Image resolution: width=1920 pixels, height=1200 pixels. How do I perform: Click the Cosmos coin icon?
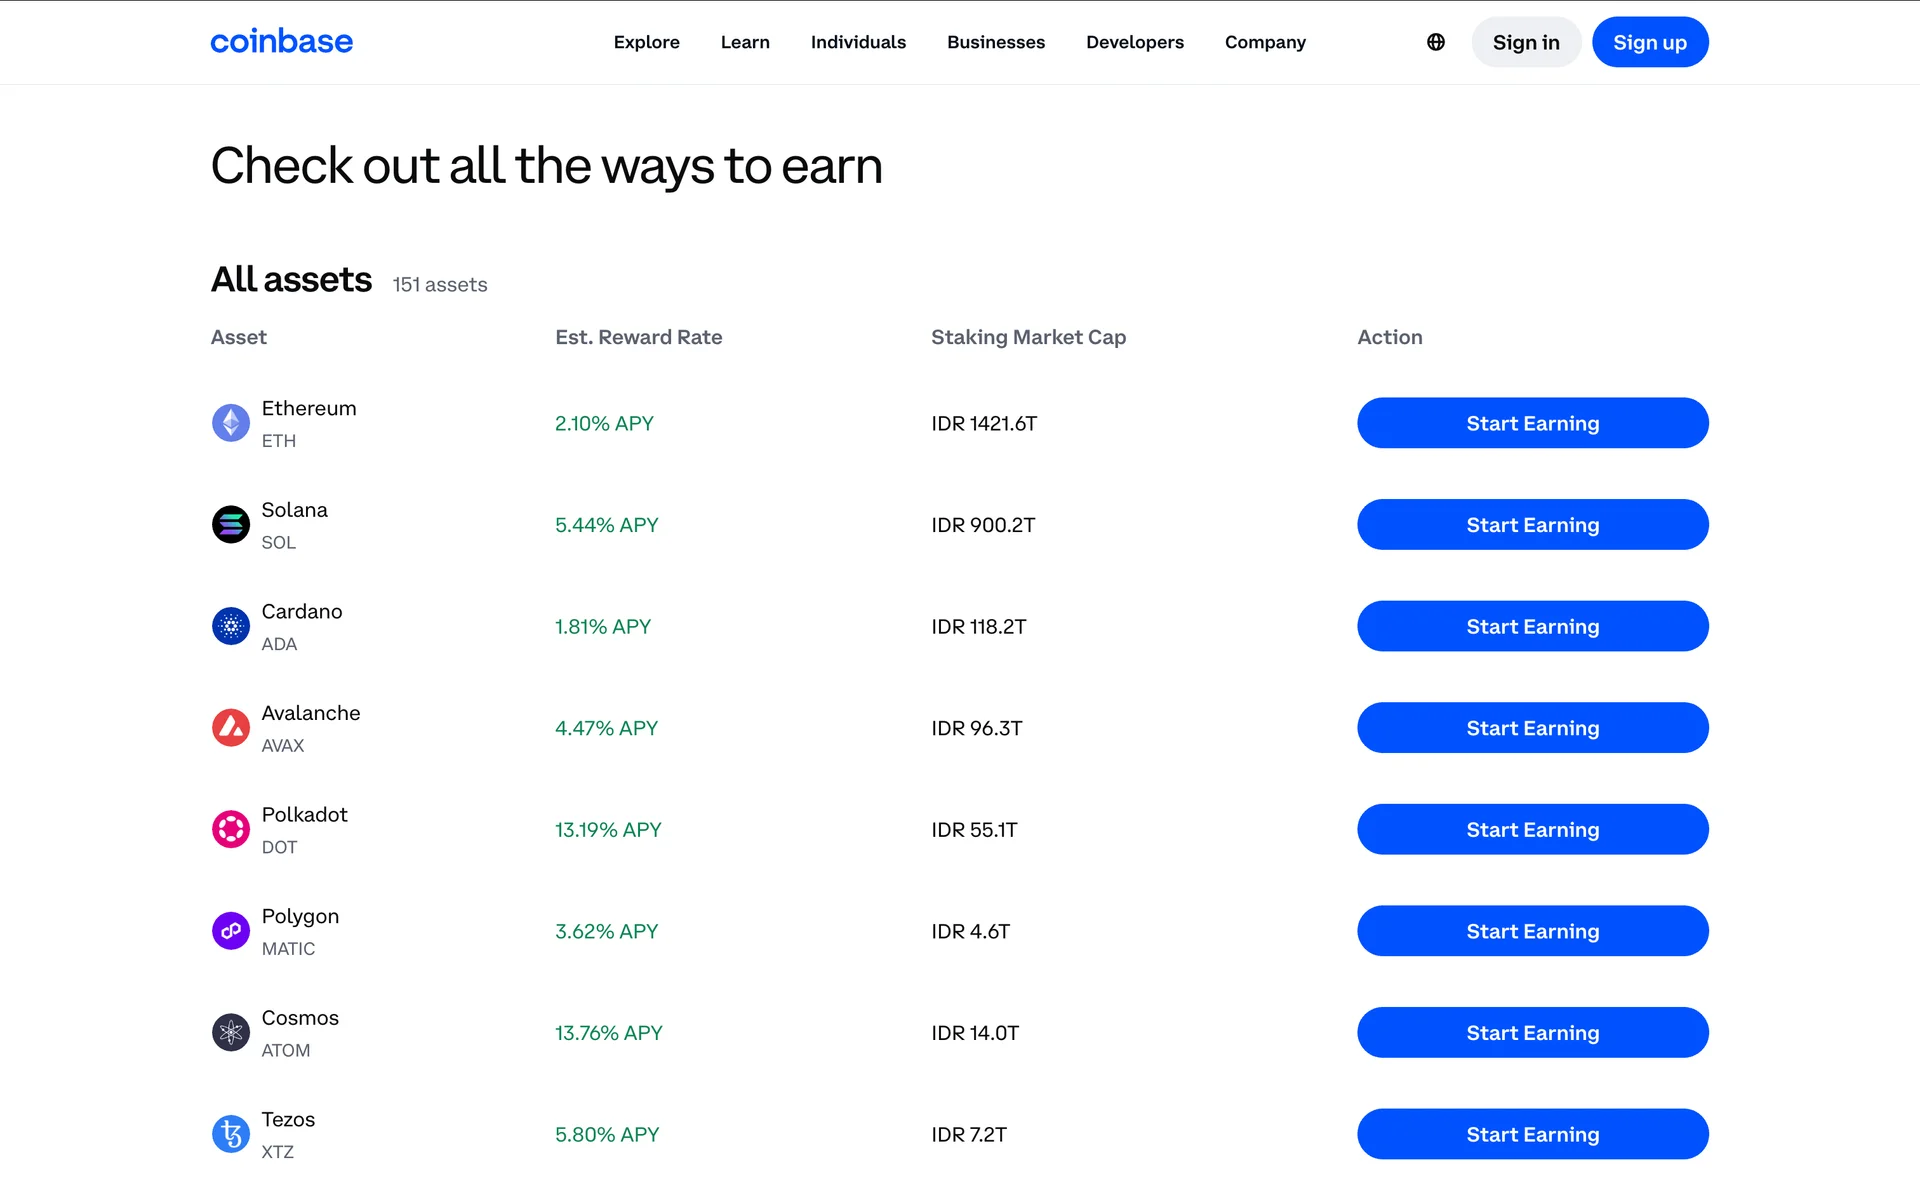[231, 1033]
